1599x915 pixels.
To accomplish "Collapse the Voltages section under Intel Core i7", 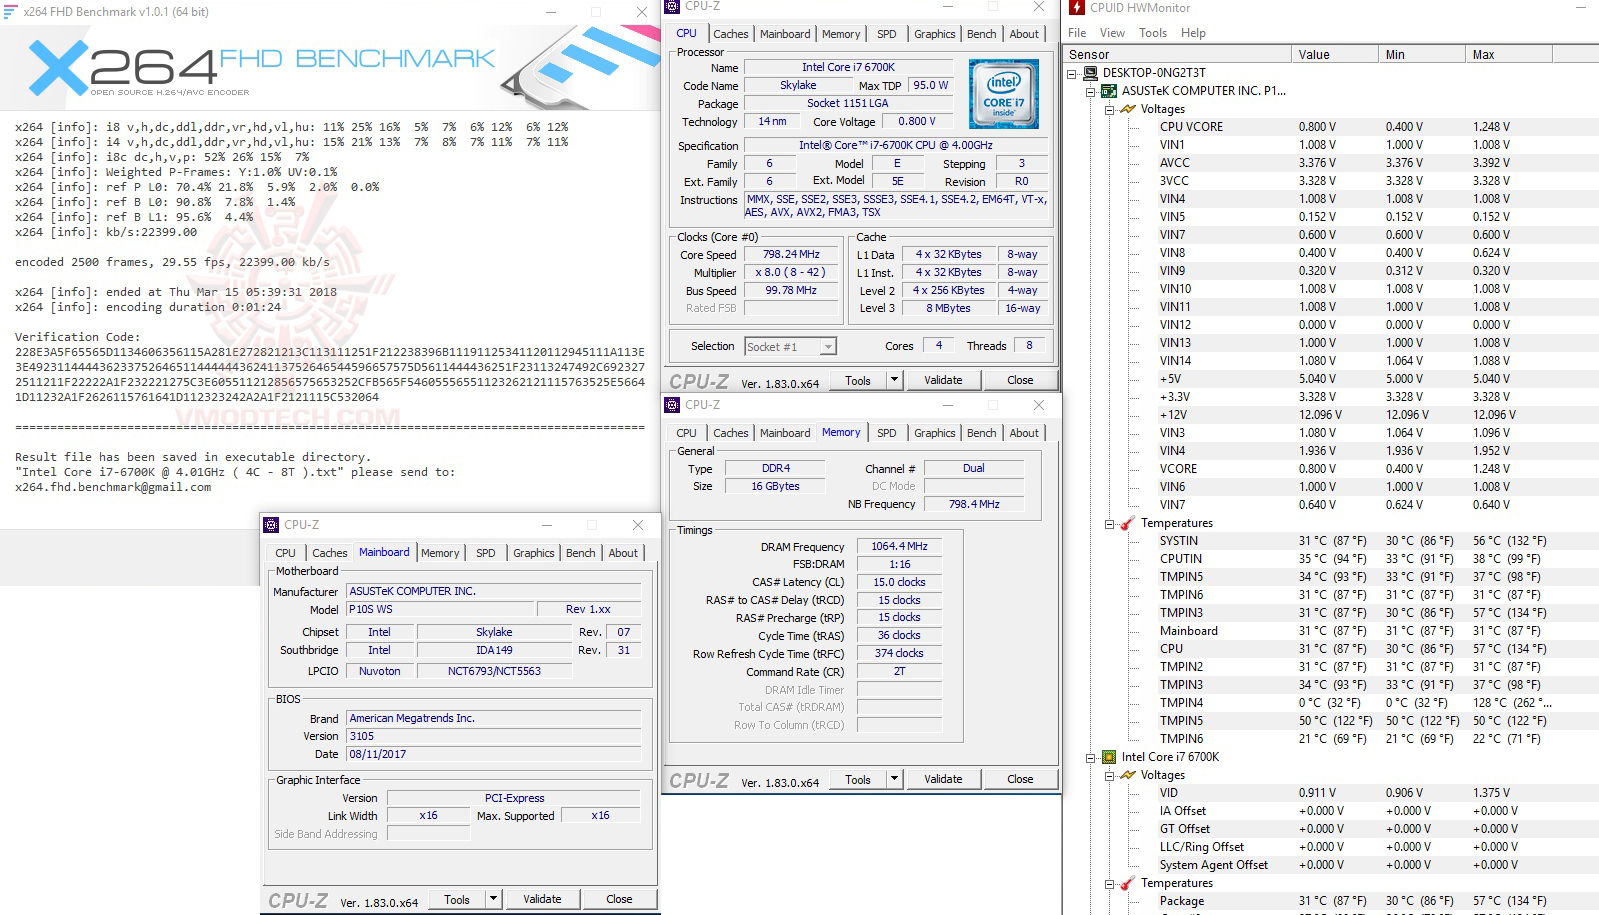I will pos(1110,775).
